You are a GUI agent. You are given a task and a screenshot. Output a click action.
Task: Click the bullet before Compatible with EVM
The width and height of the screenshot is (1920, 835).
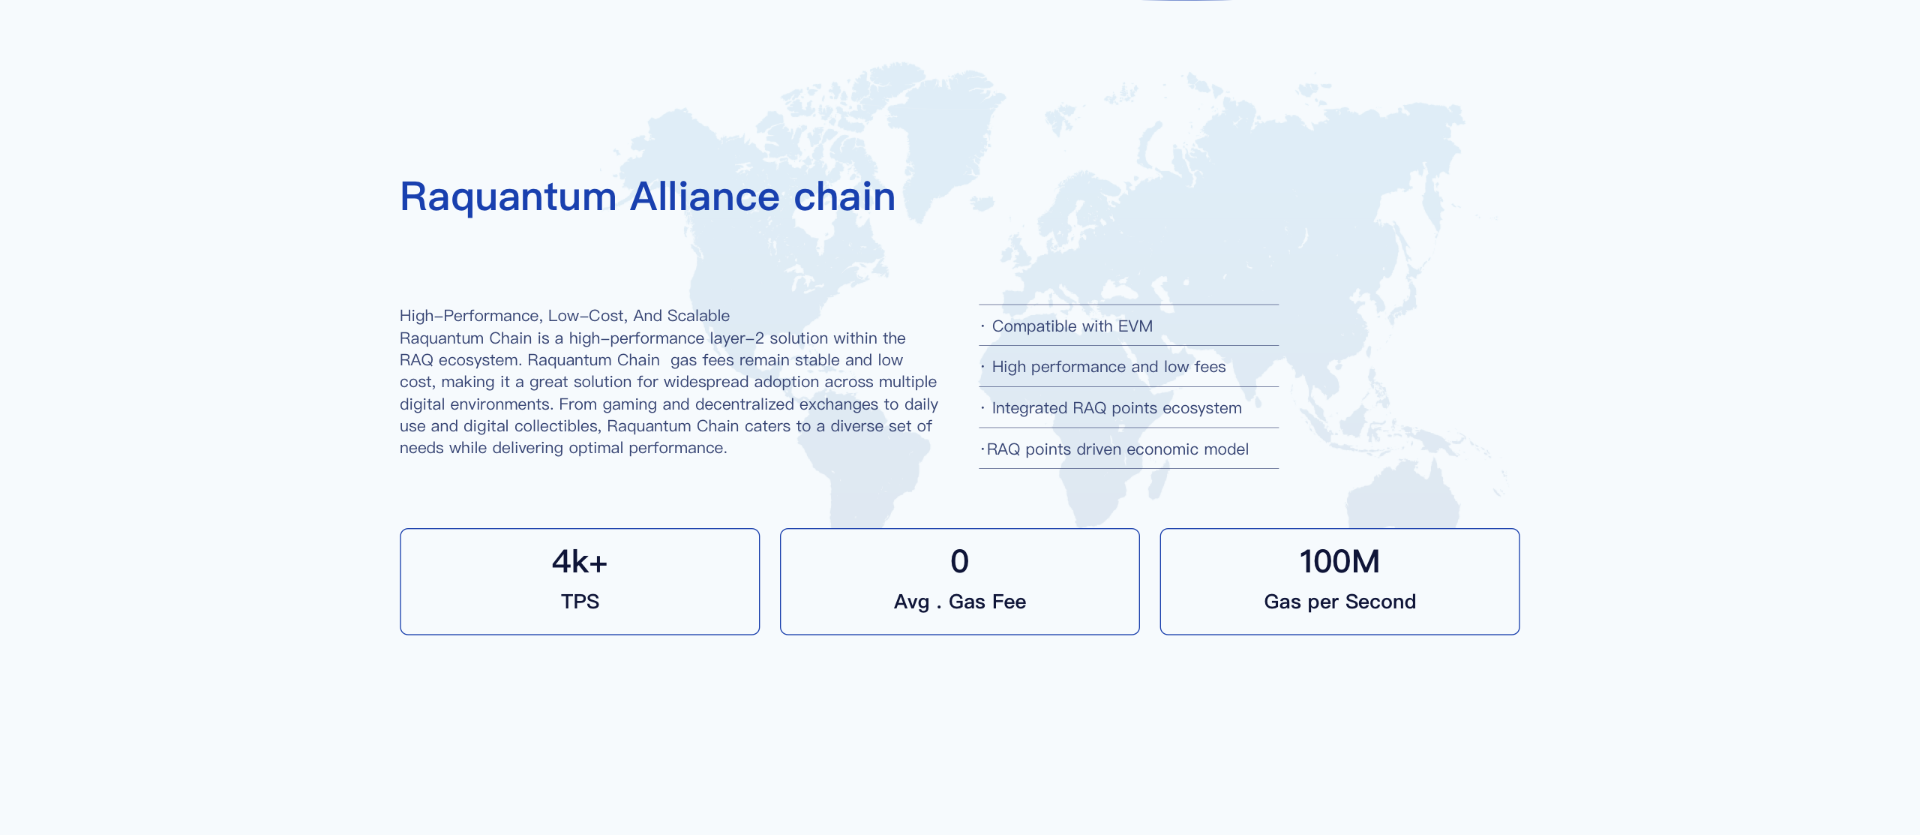pyautogui.click(x=983, y=326)
